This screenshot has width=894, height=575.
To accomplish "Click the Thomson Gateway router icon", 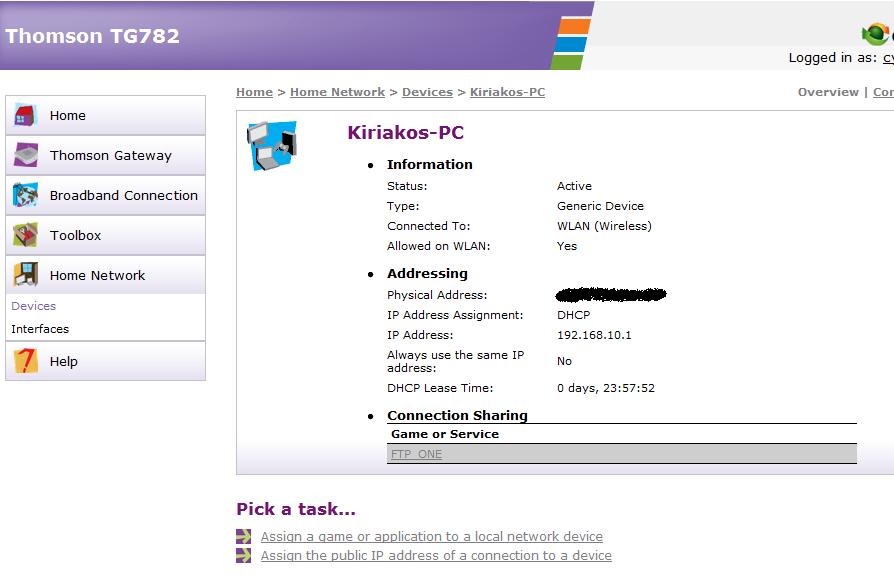I will 25,155.
